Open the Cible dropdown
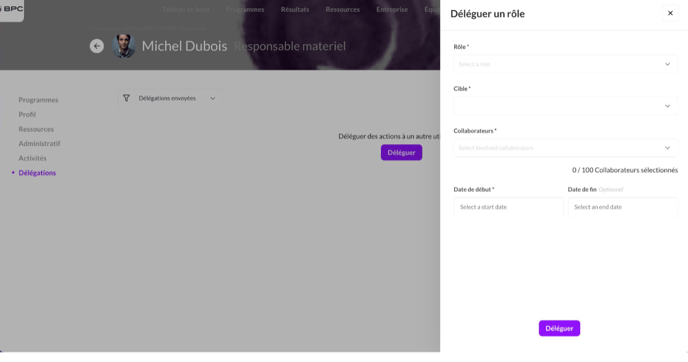The width and height of the screenshot is (688, 362). (565, 106)
